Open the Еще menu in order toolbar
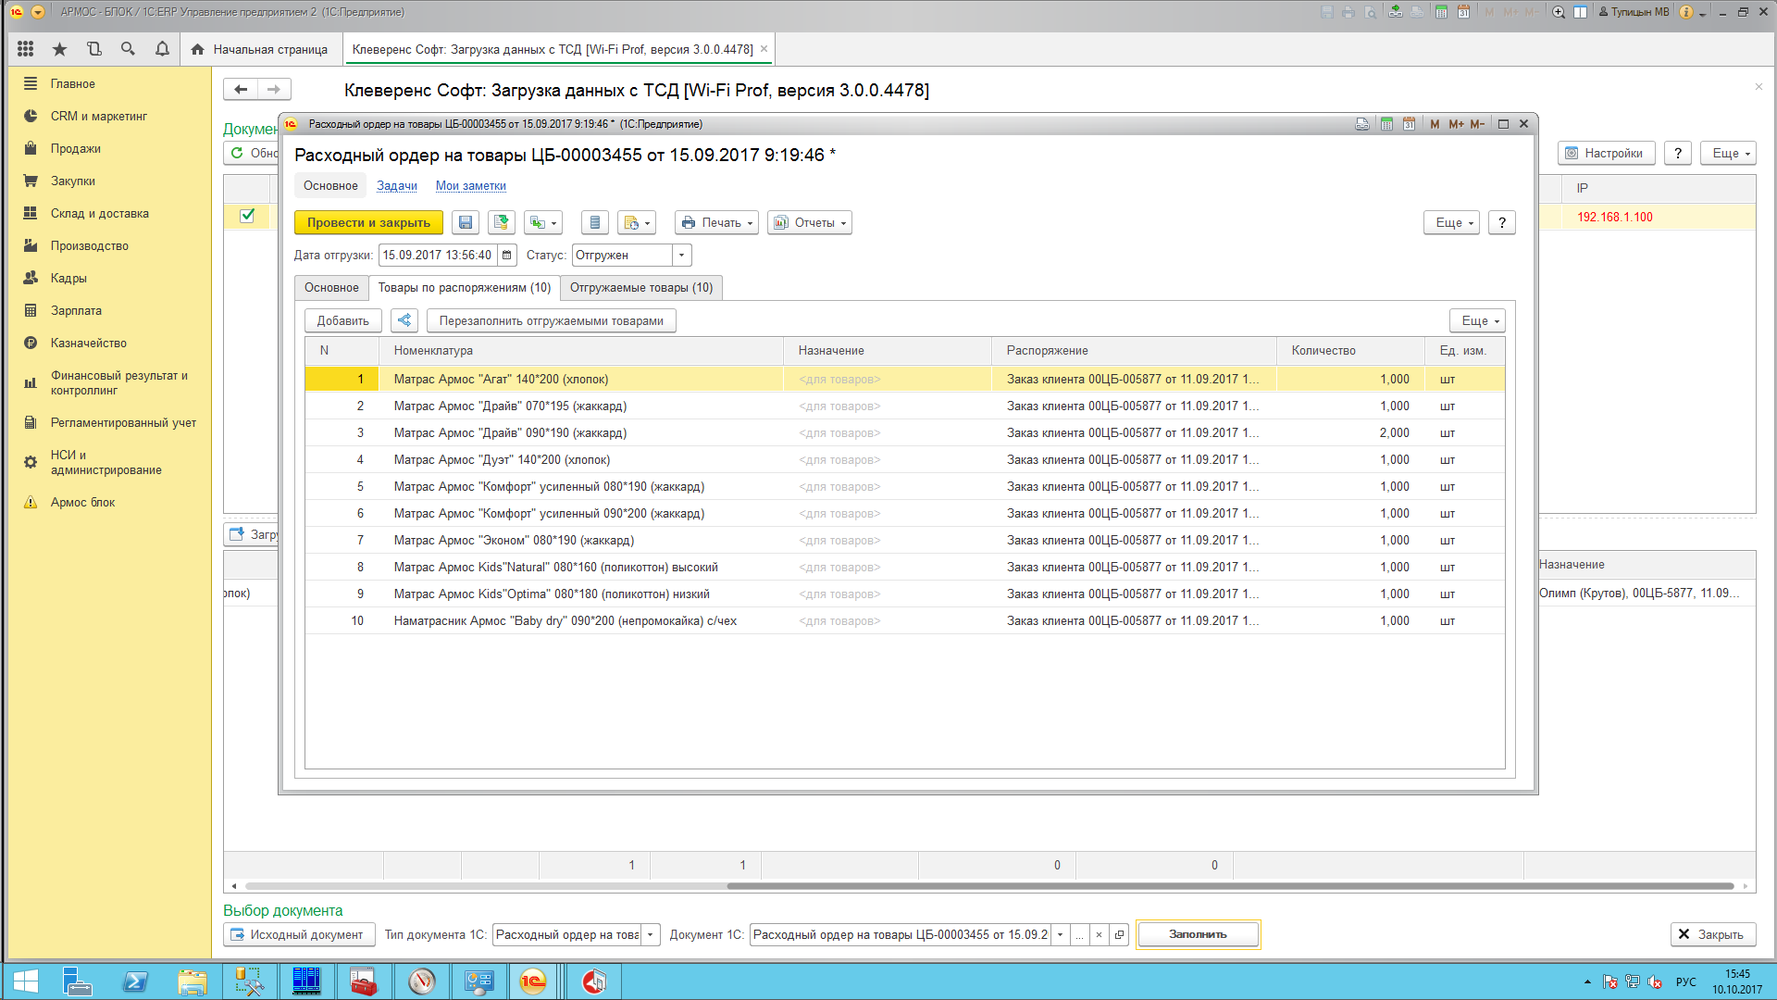 (x=1452, y=223)
